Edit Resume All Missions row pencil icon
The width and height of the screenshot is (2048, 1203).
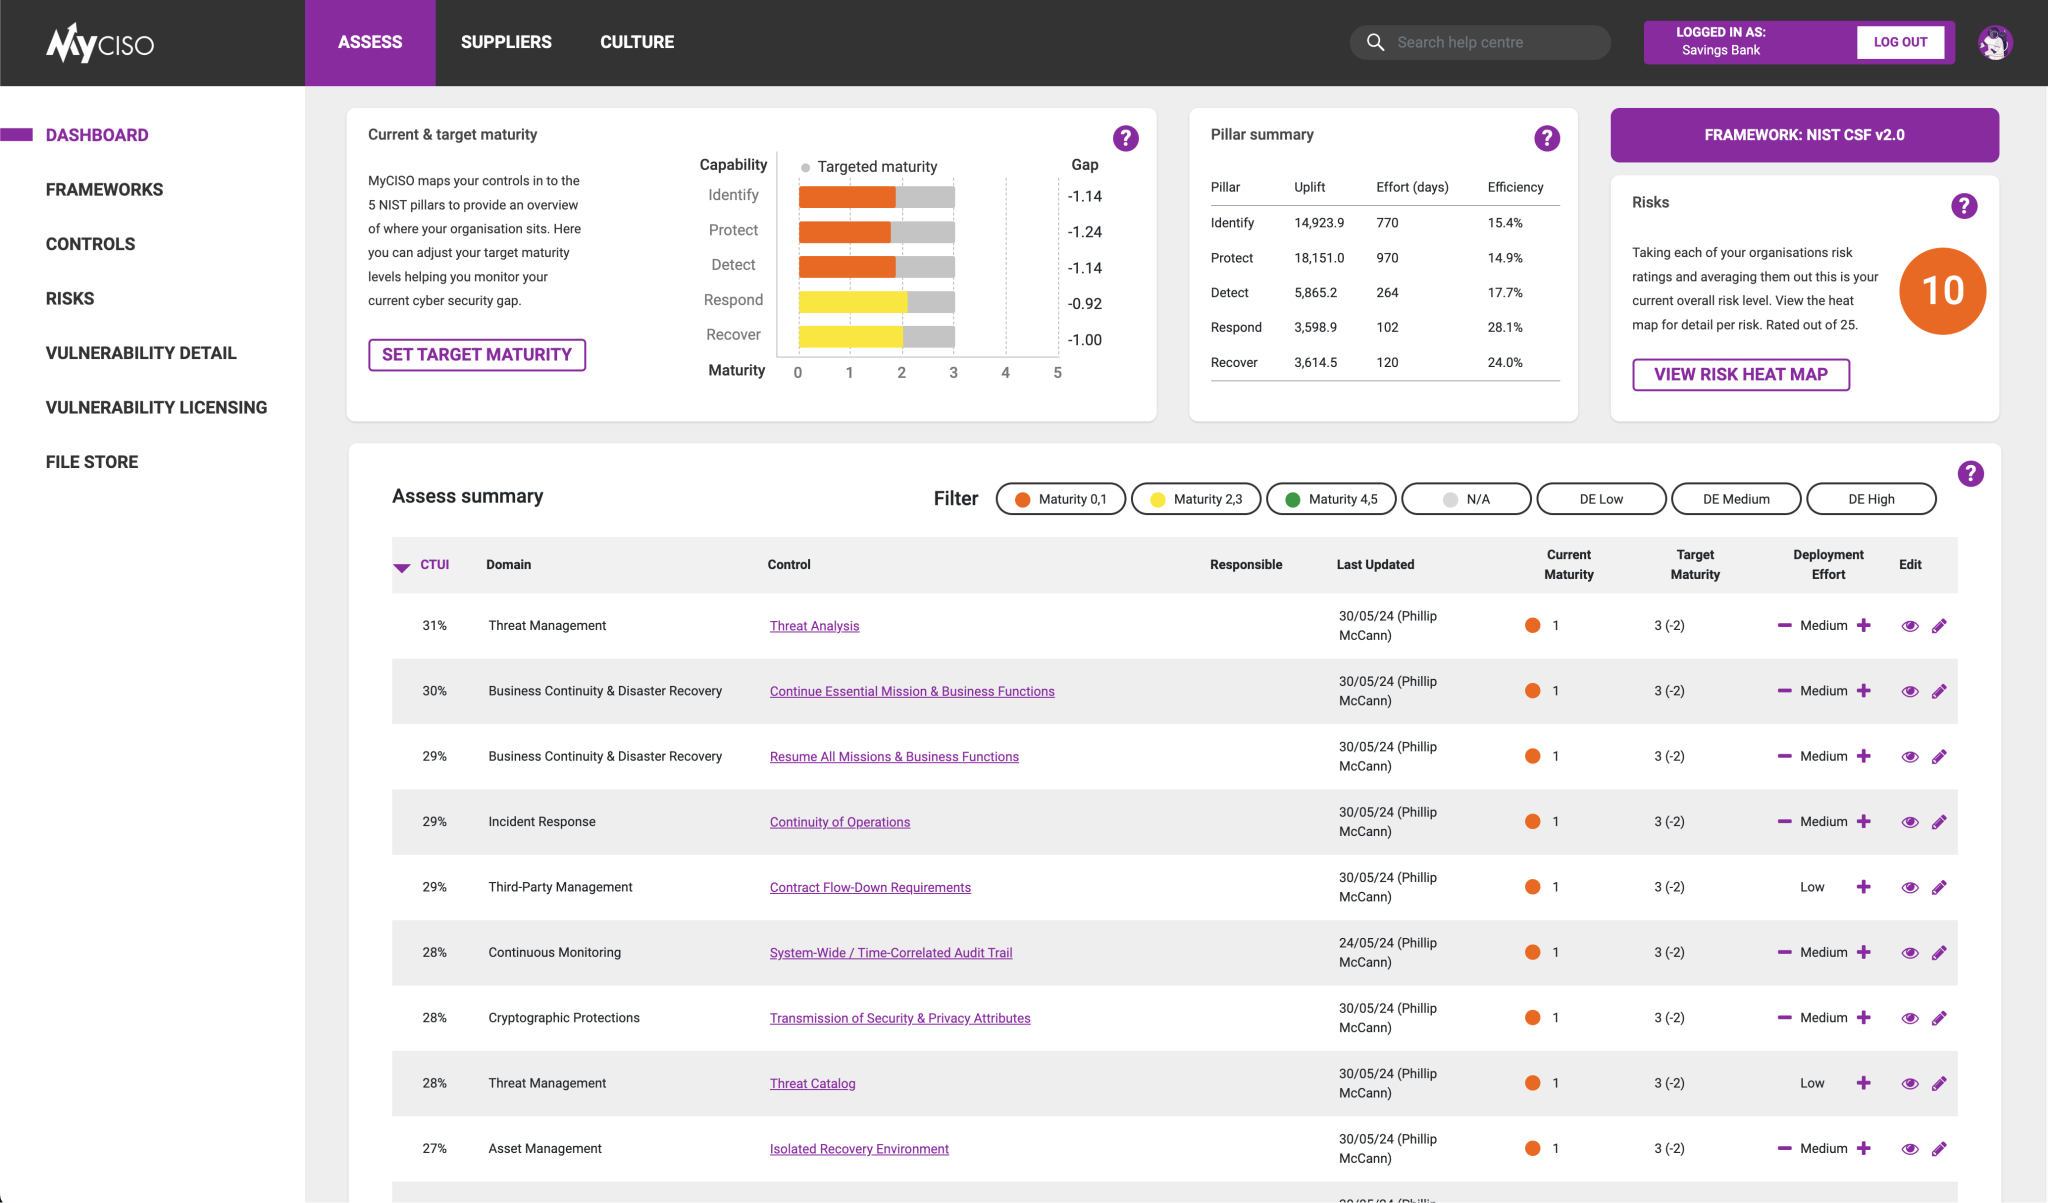(x=1939, y=757)
